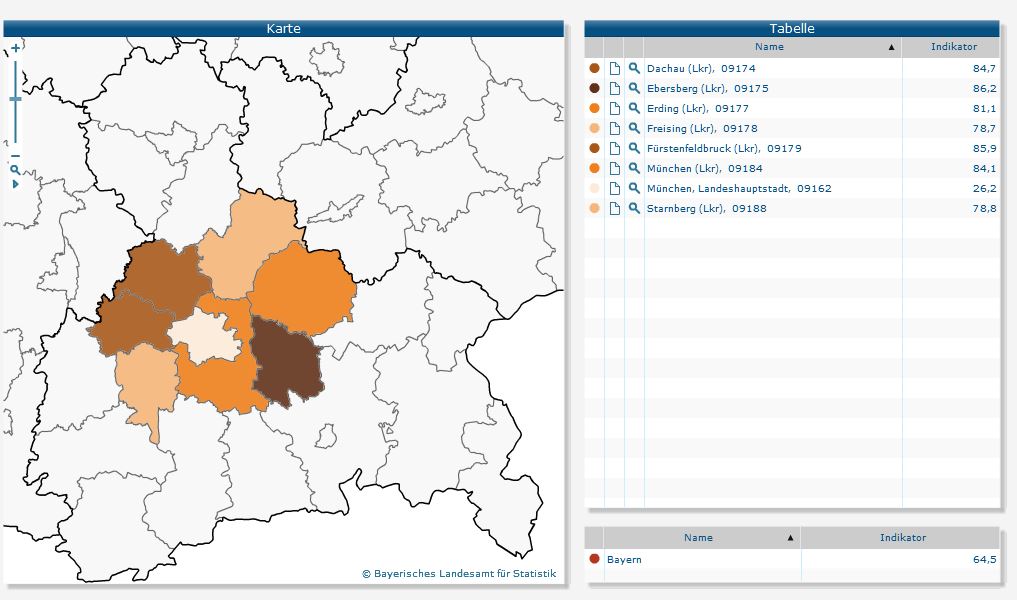Viewport: 1017px width, 600px height.
Task: Click the Bayern entry in the lower table
Action: point(624,559)
